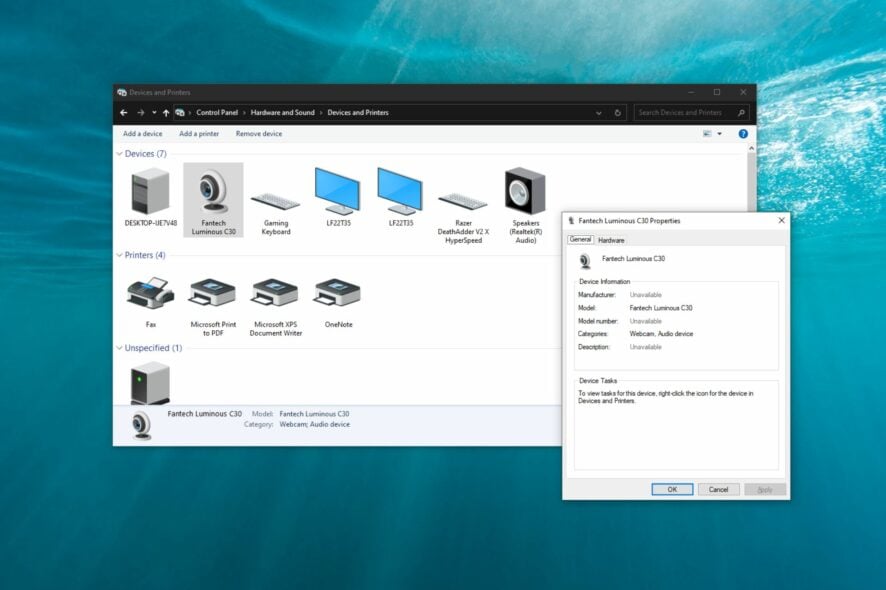Viewport: 886px width, 590px height.
Task: Select the OneNote printer icon
Action: click(x=337, y=292)
